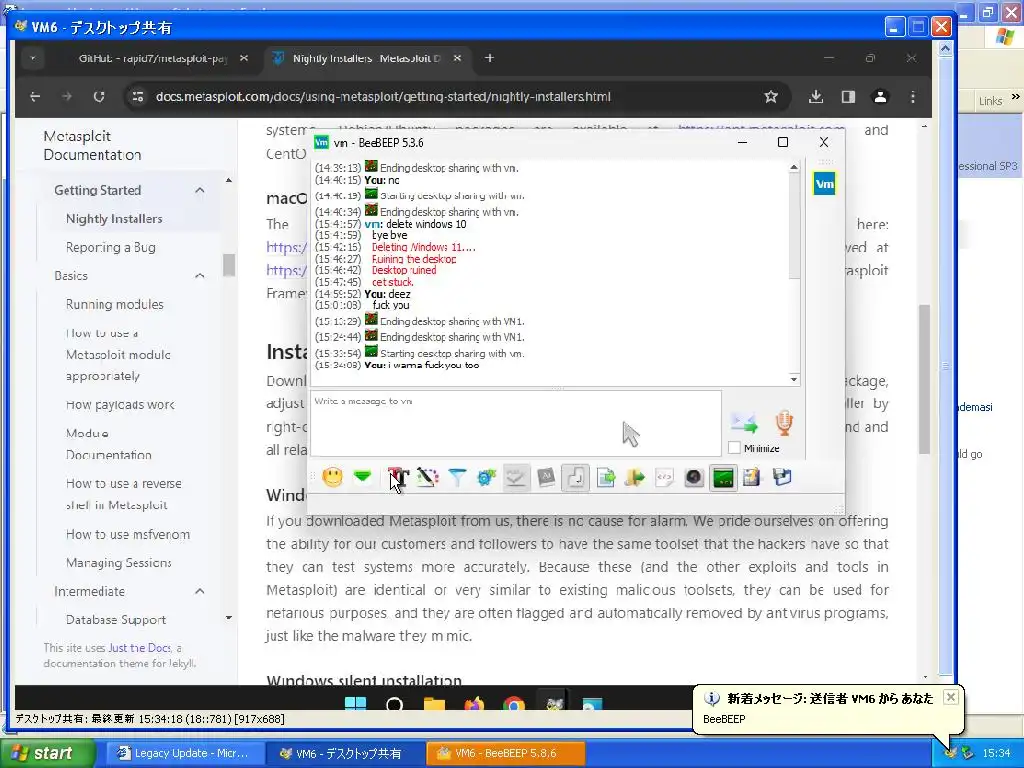The height and width of the screenshot is (768, 1024).
Task: Click the code snippet </> icon
Action: [x=664, y=477]
